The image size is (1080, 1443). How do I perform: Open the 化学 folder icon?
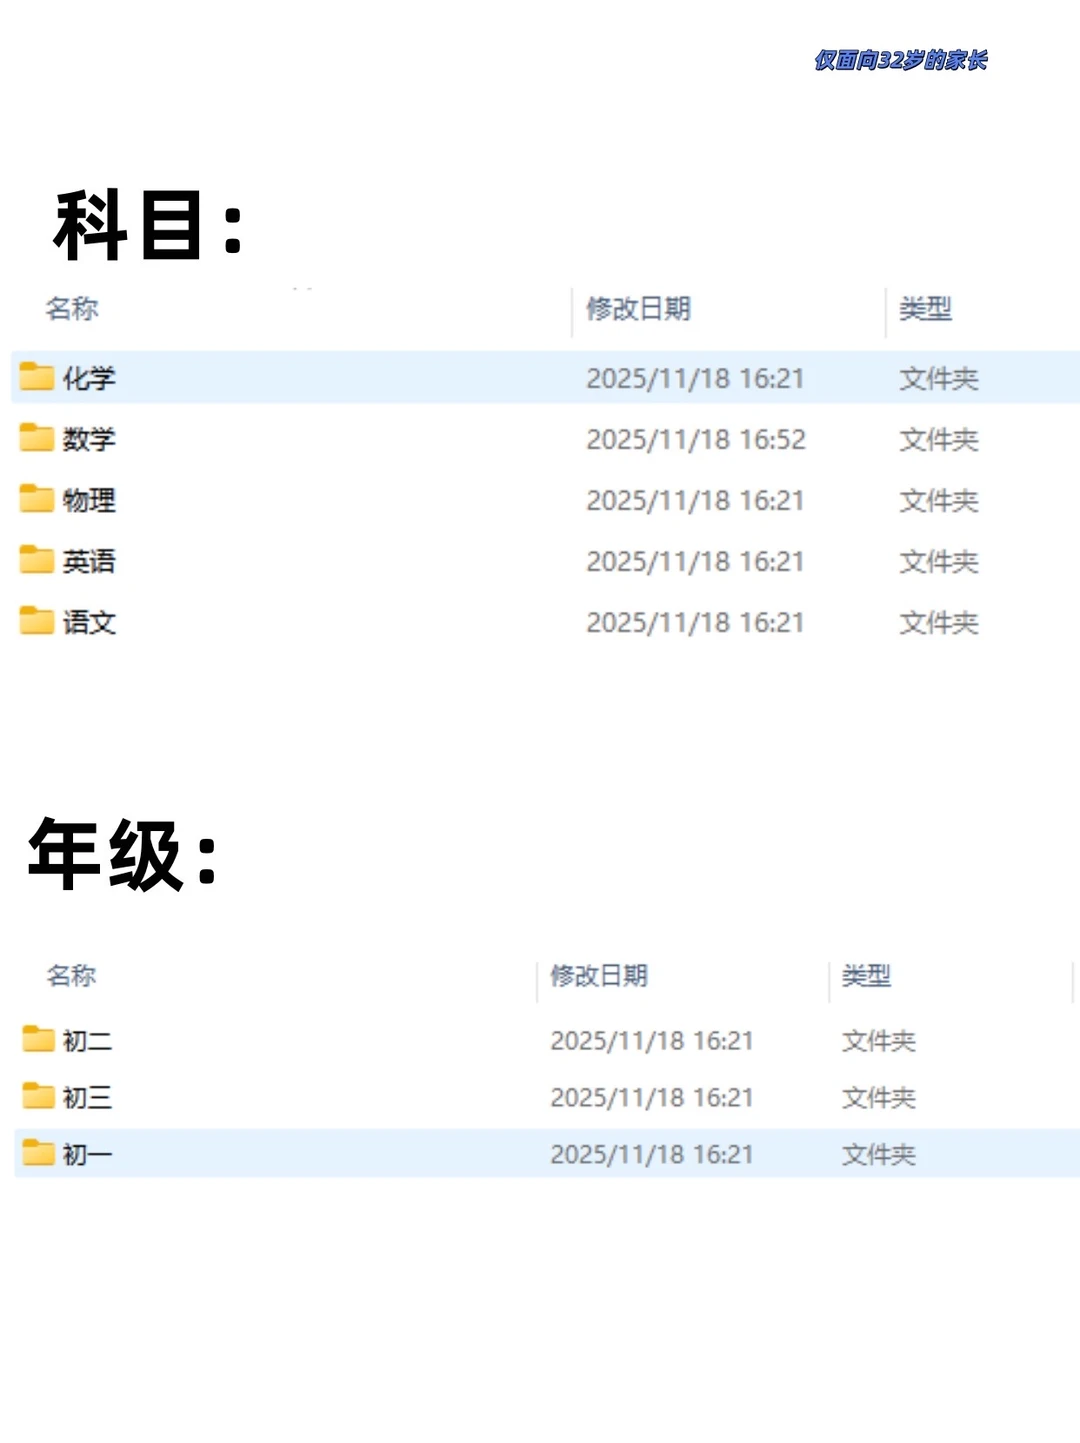click(x=34, y=378)
